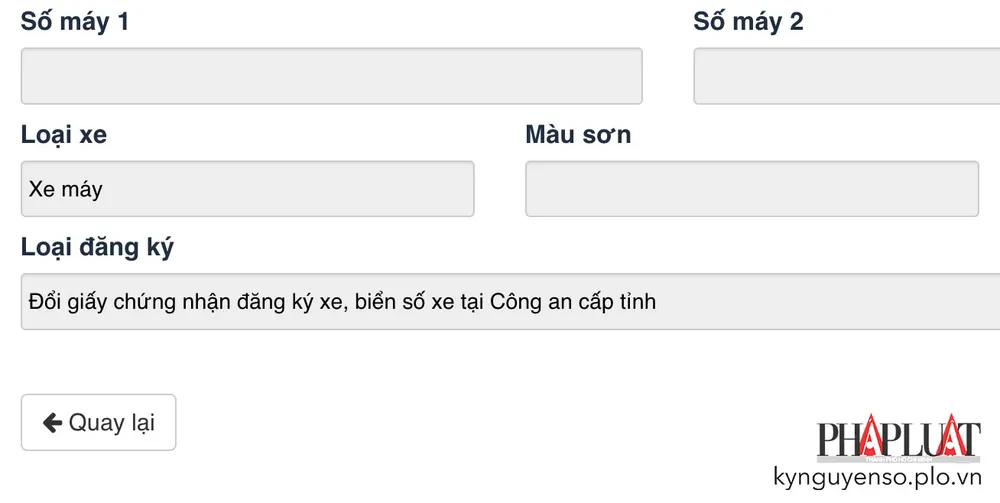Click the left arrow icon beside Quay lại
Viewport: 1000px width, 503px height.
point(52,423)
